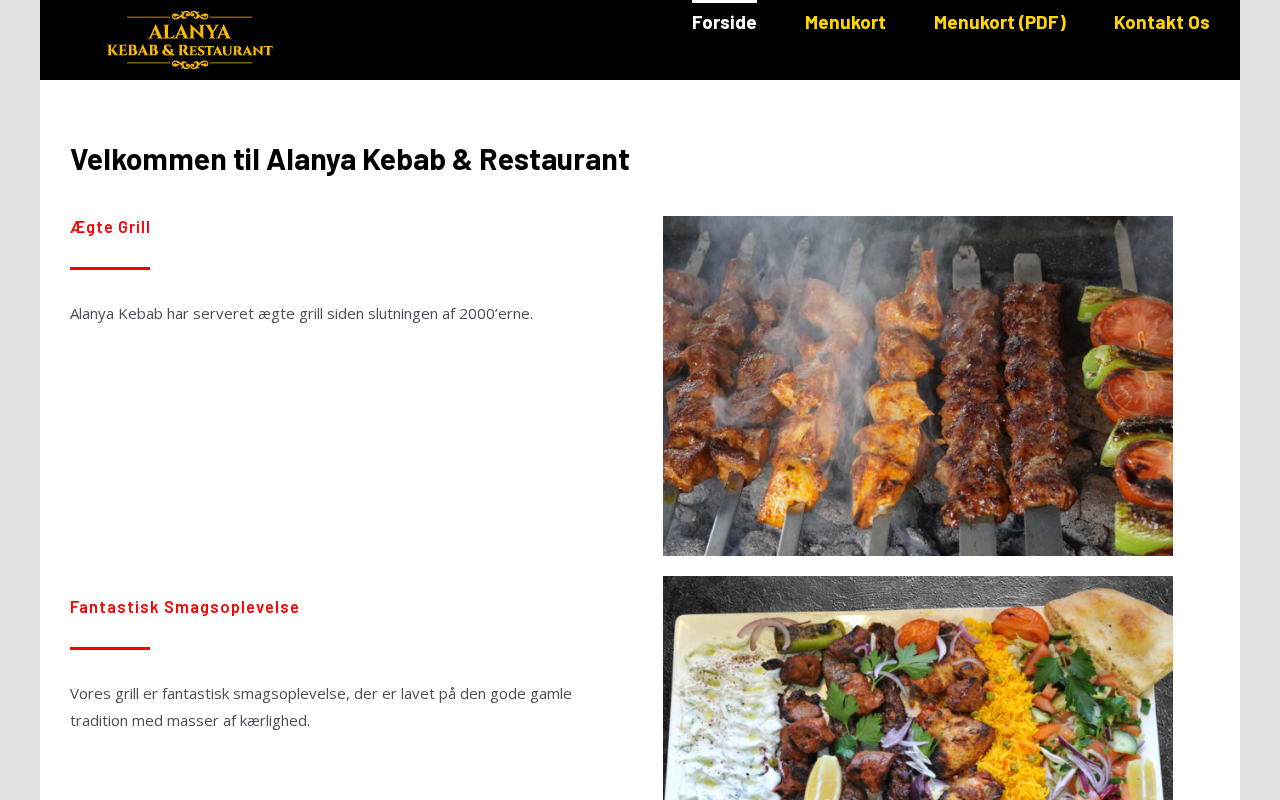This screenshot has height=800, width=1280.
Task: Click the paragraph starting with Vores grill
Action: [x=321, y=707]
